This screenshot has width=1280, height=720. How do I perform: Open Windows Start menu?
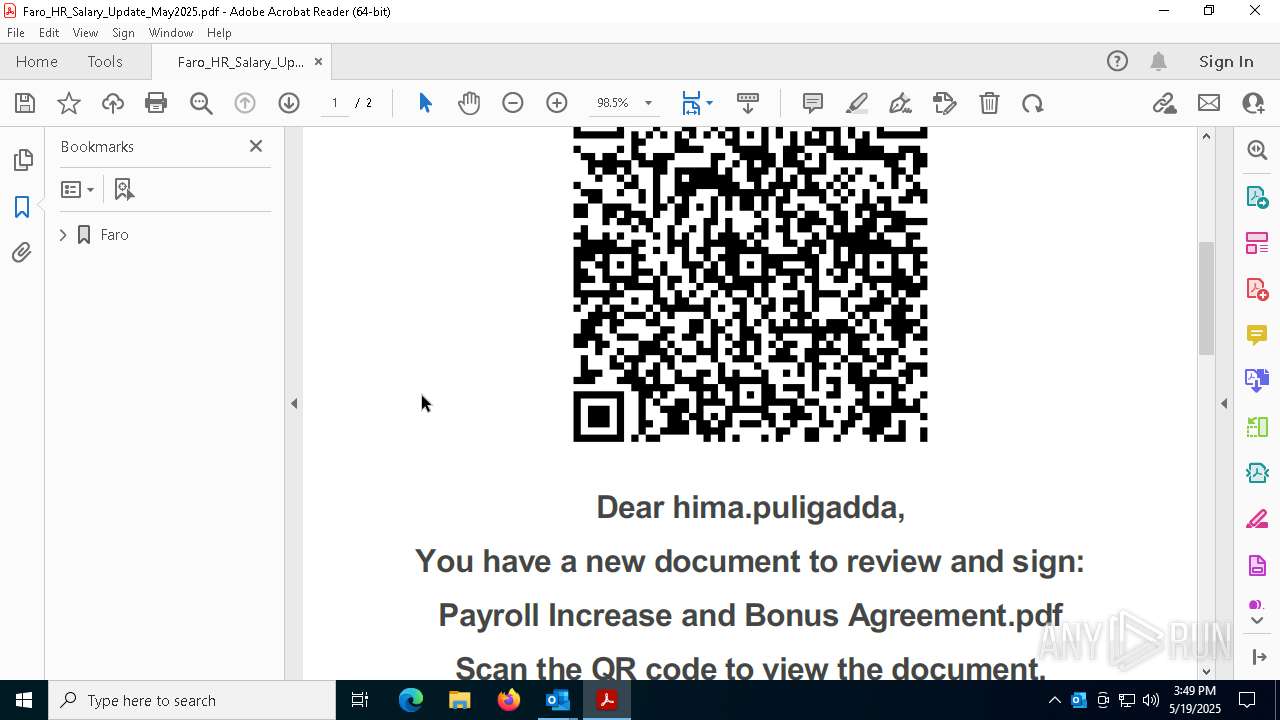point(24,700)
